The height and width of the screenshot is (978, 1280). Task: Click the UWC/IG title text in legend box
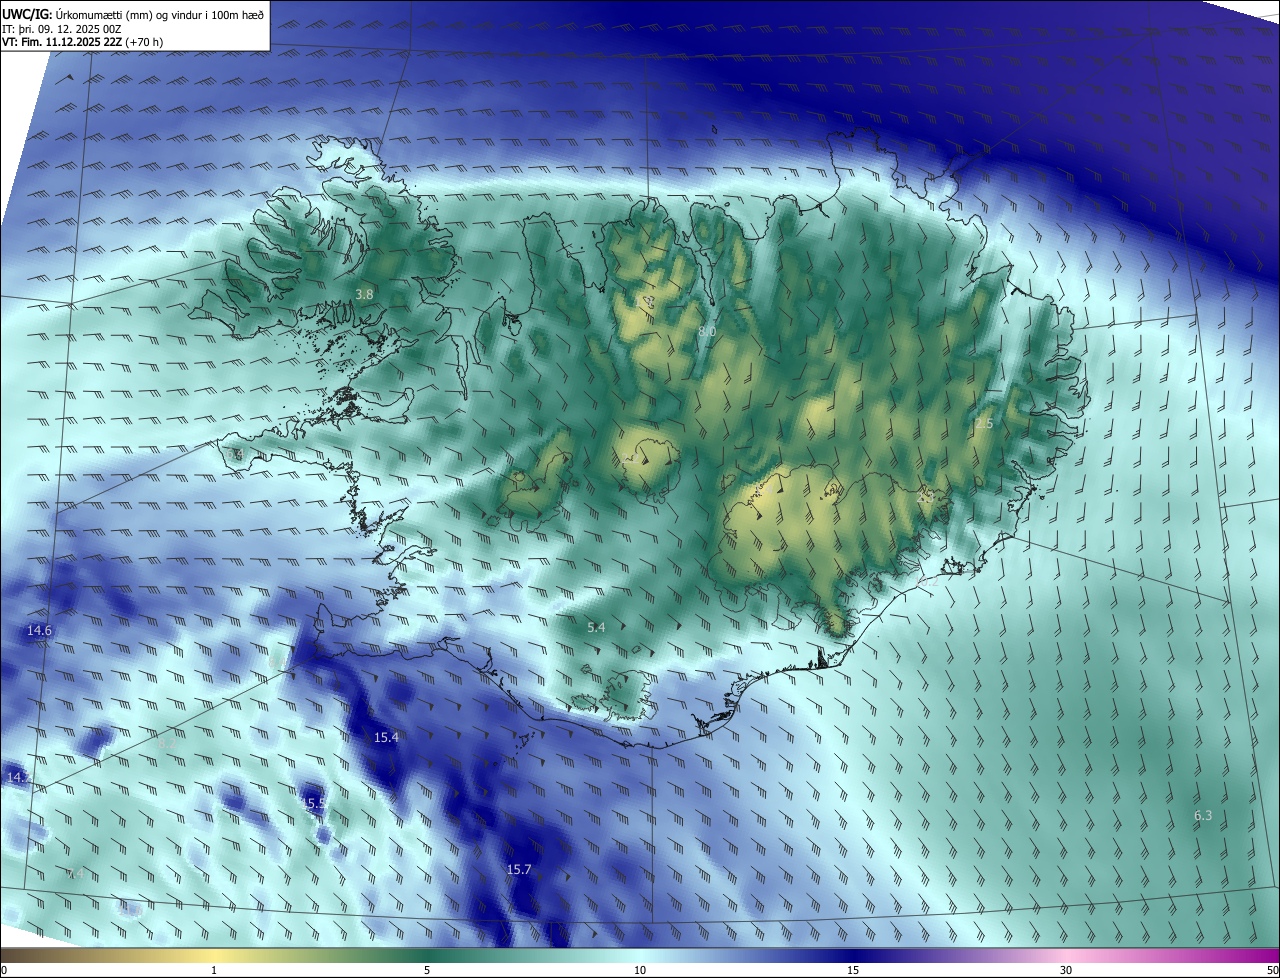pos(27,14)
